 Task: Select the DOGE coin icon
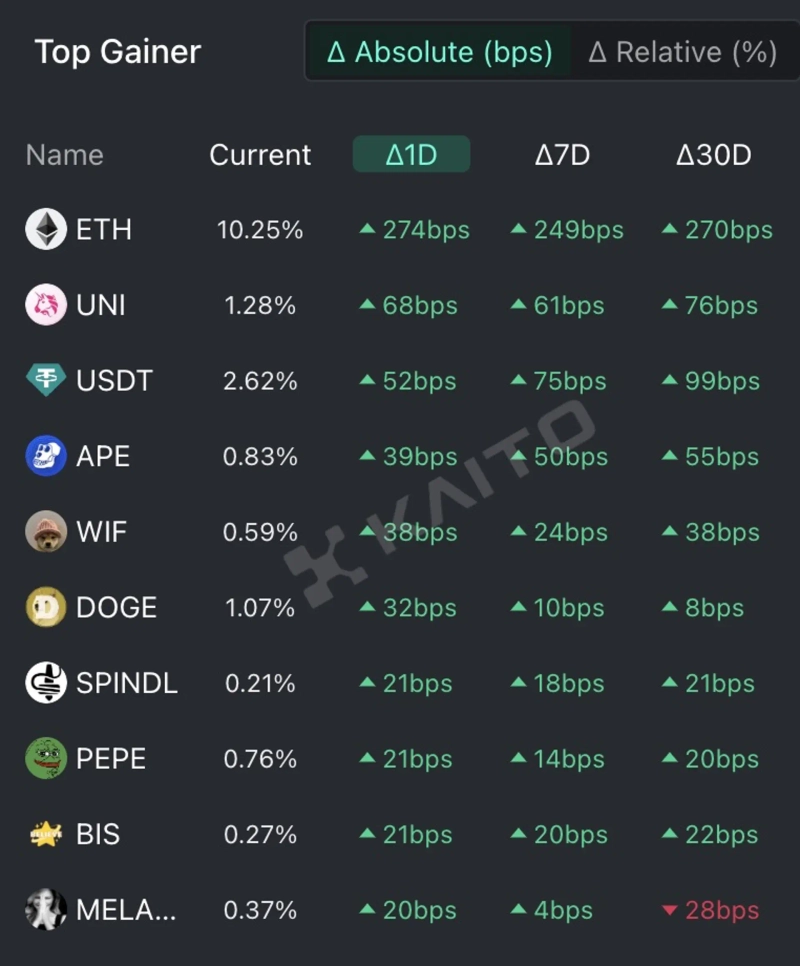click(x=46, y=608)
